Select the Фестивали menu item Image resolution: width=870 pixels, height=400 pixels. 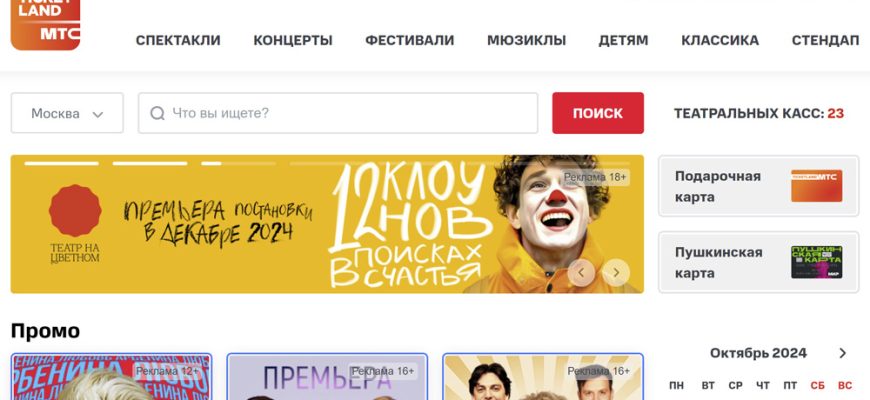pos(409,40)
